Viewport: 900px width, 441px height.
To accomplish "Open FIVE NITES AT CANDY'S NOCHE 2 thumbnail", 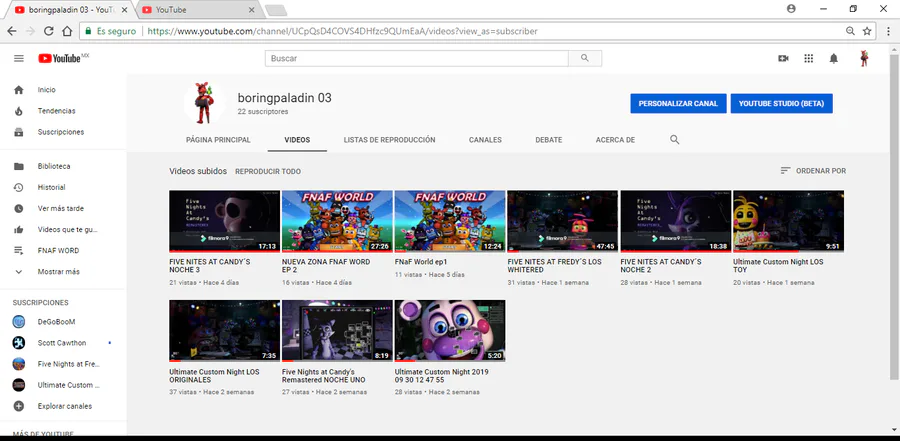I will pyautogui.click(x=676, y=221).
